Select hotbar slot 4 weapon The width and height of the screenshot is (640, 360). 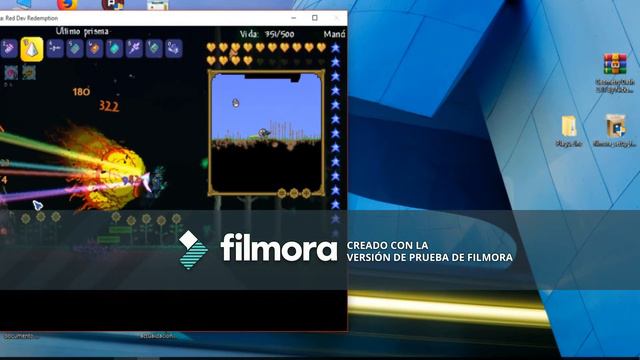pos(55,49)
